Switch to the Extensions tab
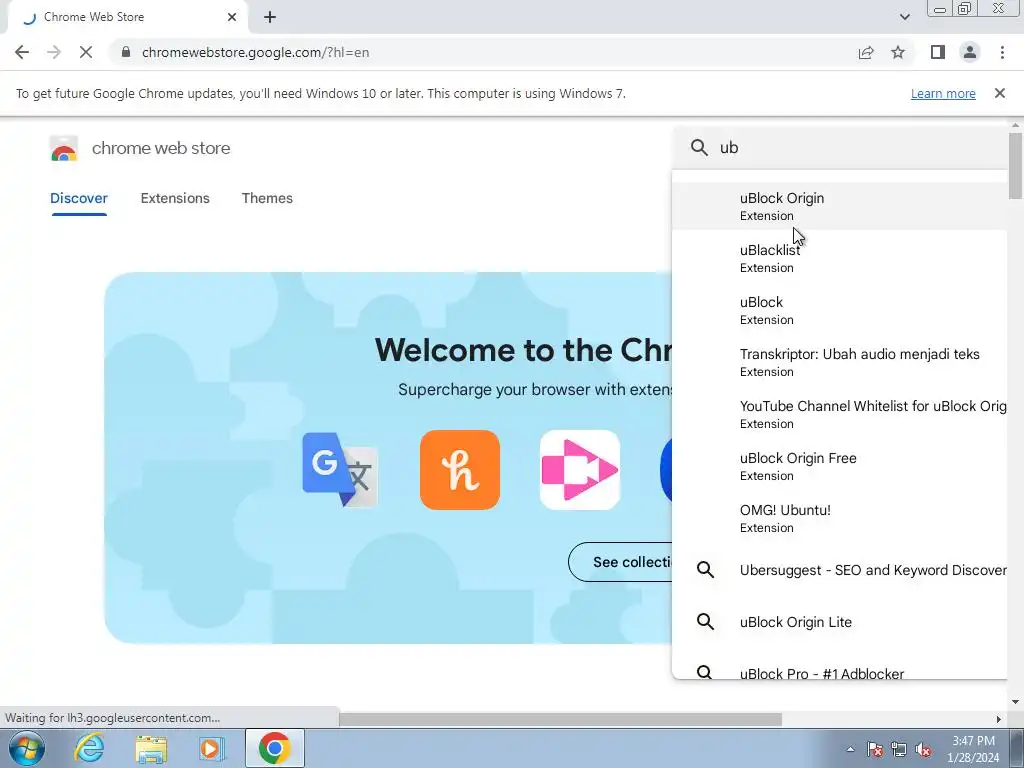The width and height of the screenshot is (1024, 768). 175,198
